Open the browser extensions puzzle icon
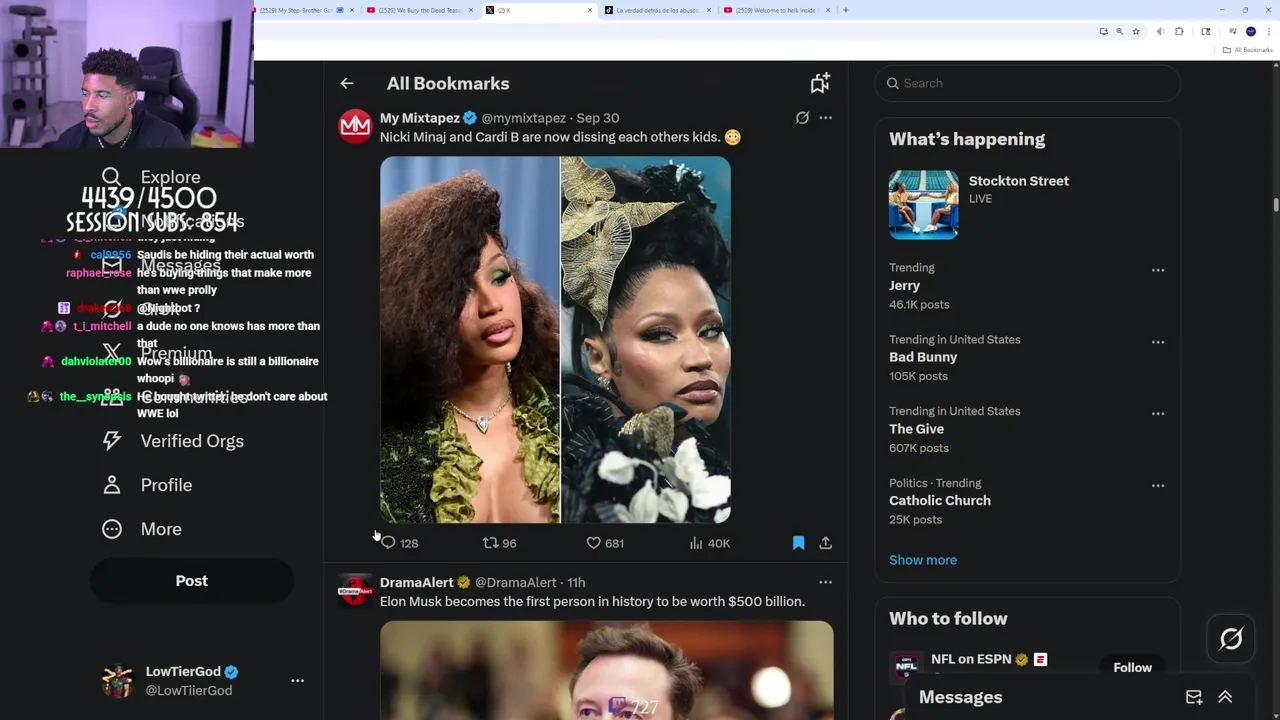The height and width of the screenshot is (720, 1280). point(1179,32)
